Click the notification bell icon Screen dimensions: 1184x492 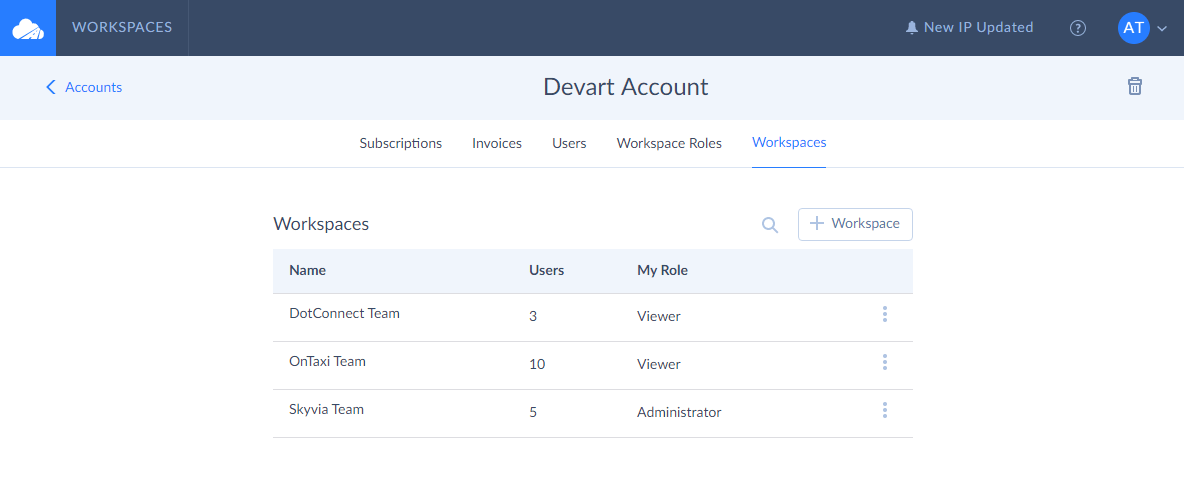point(911,28)
